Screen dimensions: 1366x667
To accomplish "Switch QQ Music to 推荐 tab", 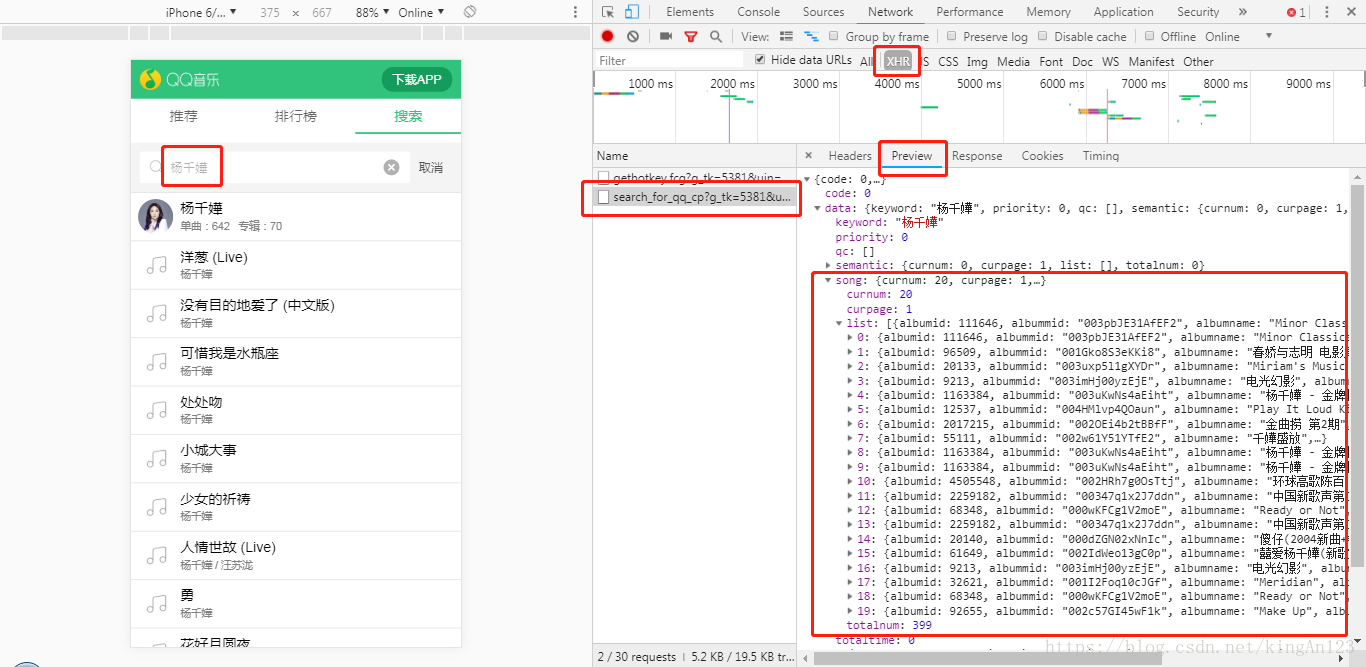I will click(184, 116).
